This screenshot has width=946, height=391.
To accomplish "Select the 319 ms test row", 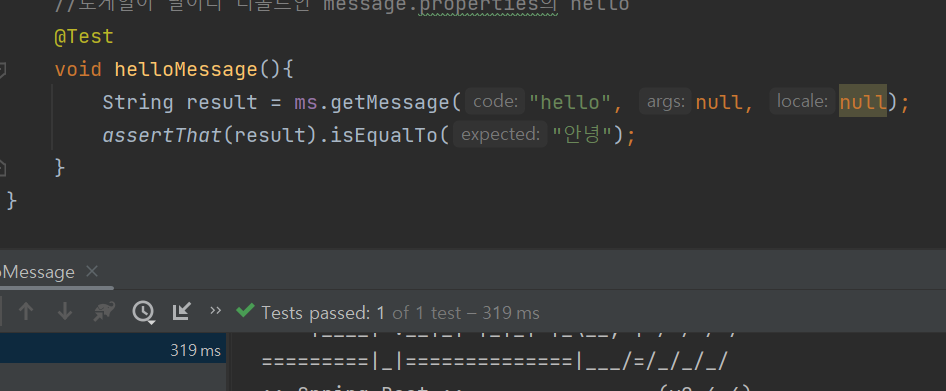I will pyautogui.click(x=113, y=350).
